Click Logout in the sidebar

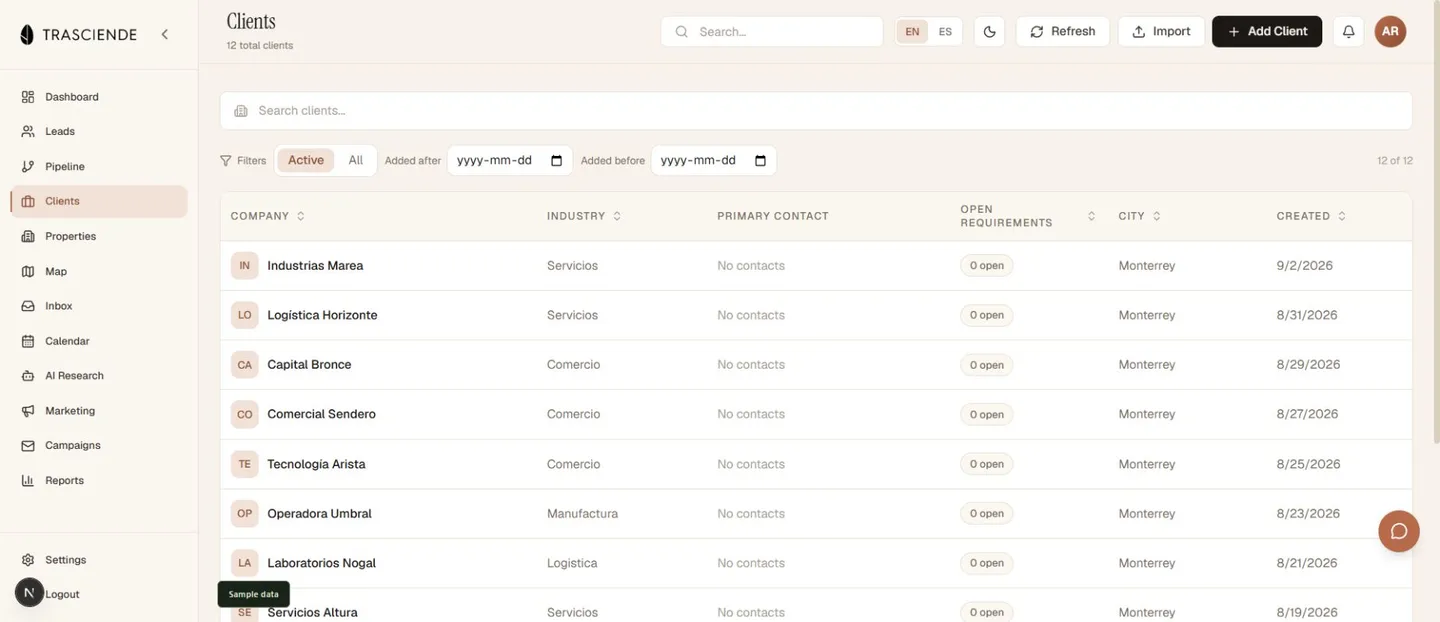[62, 594]
